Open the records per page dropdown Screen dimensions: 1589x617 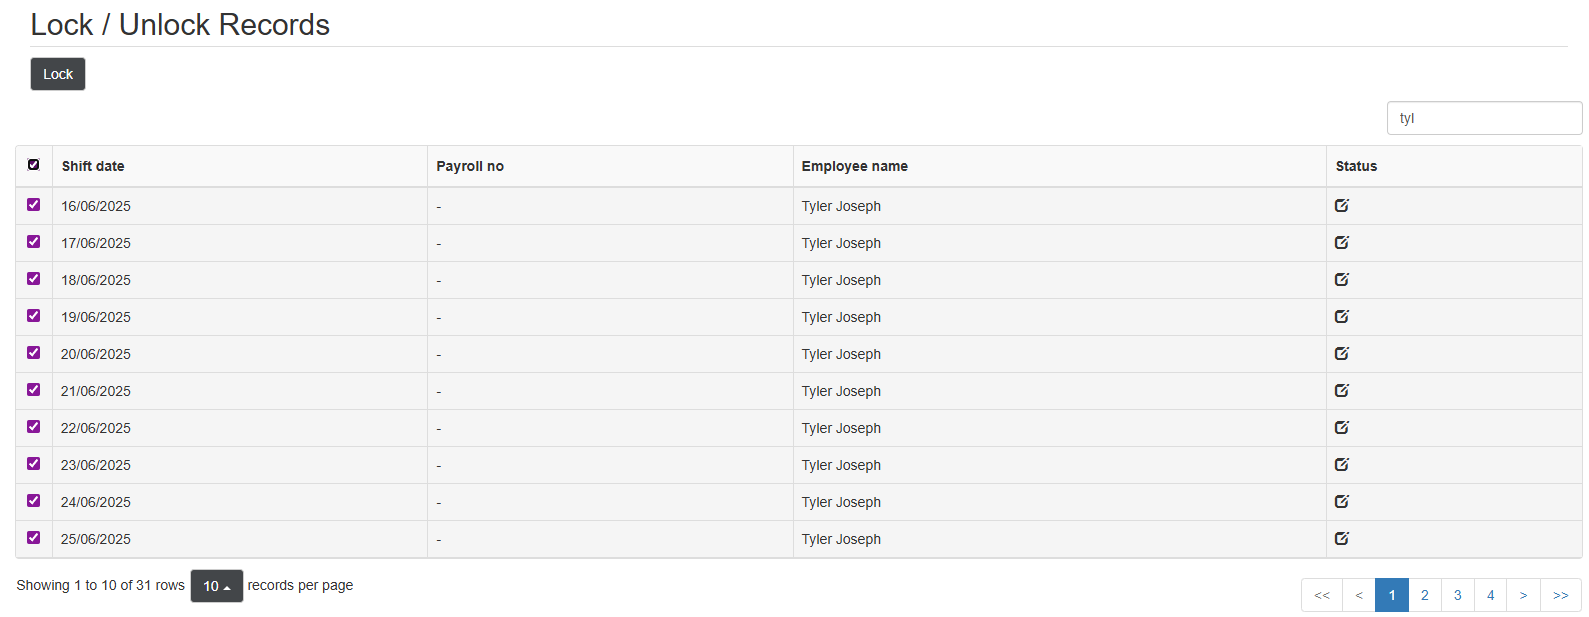[216, 586]
